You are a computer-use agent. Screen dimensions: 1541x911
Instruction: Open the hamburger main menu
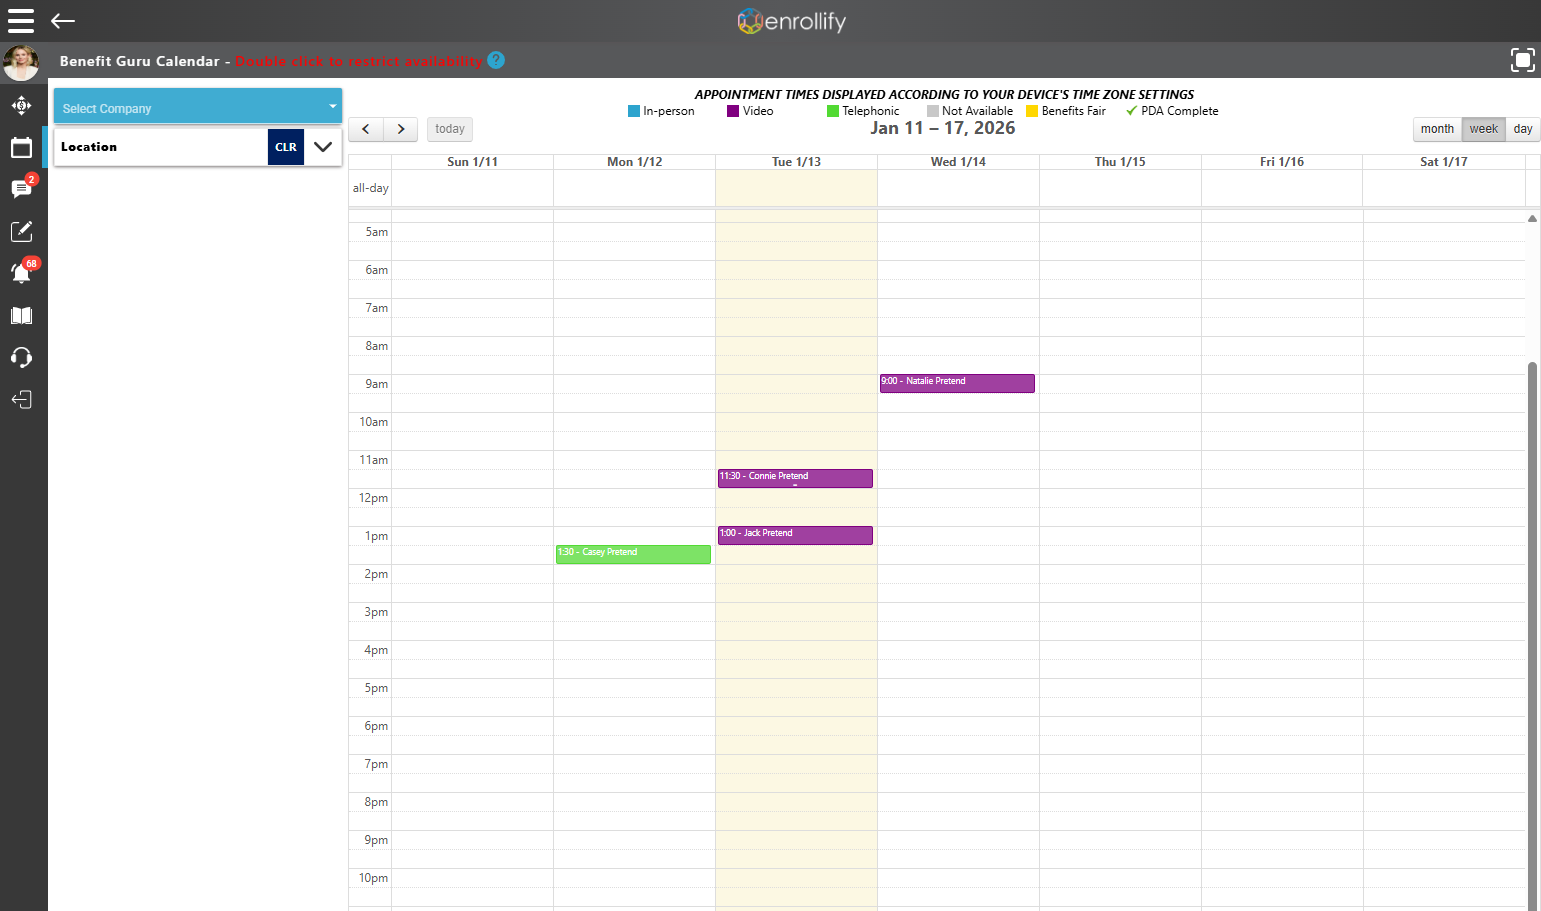tap(21, 21)
